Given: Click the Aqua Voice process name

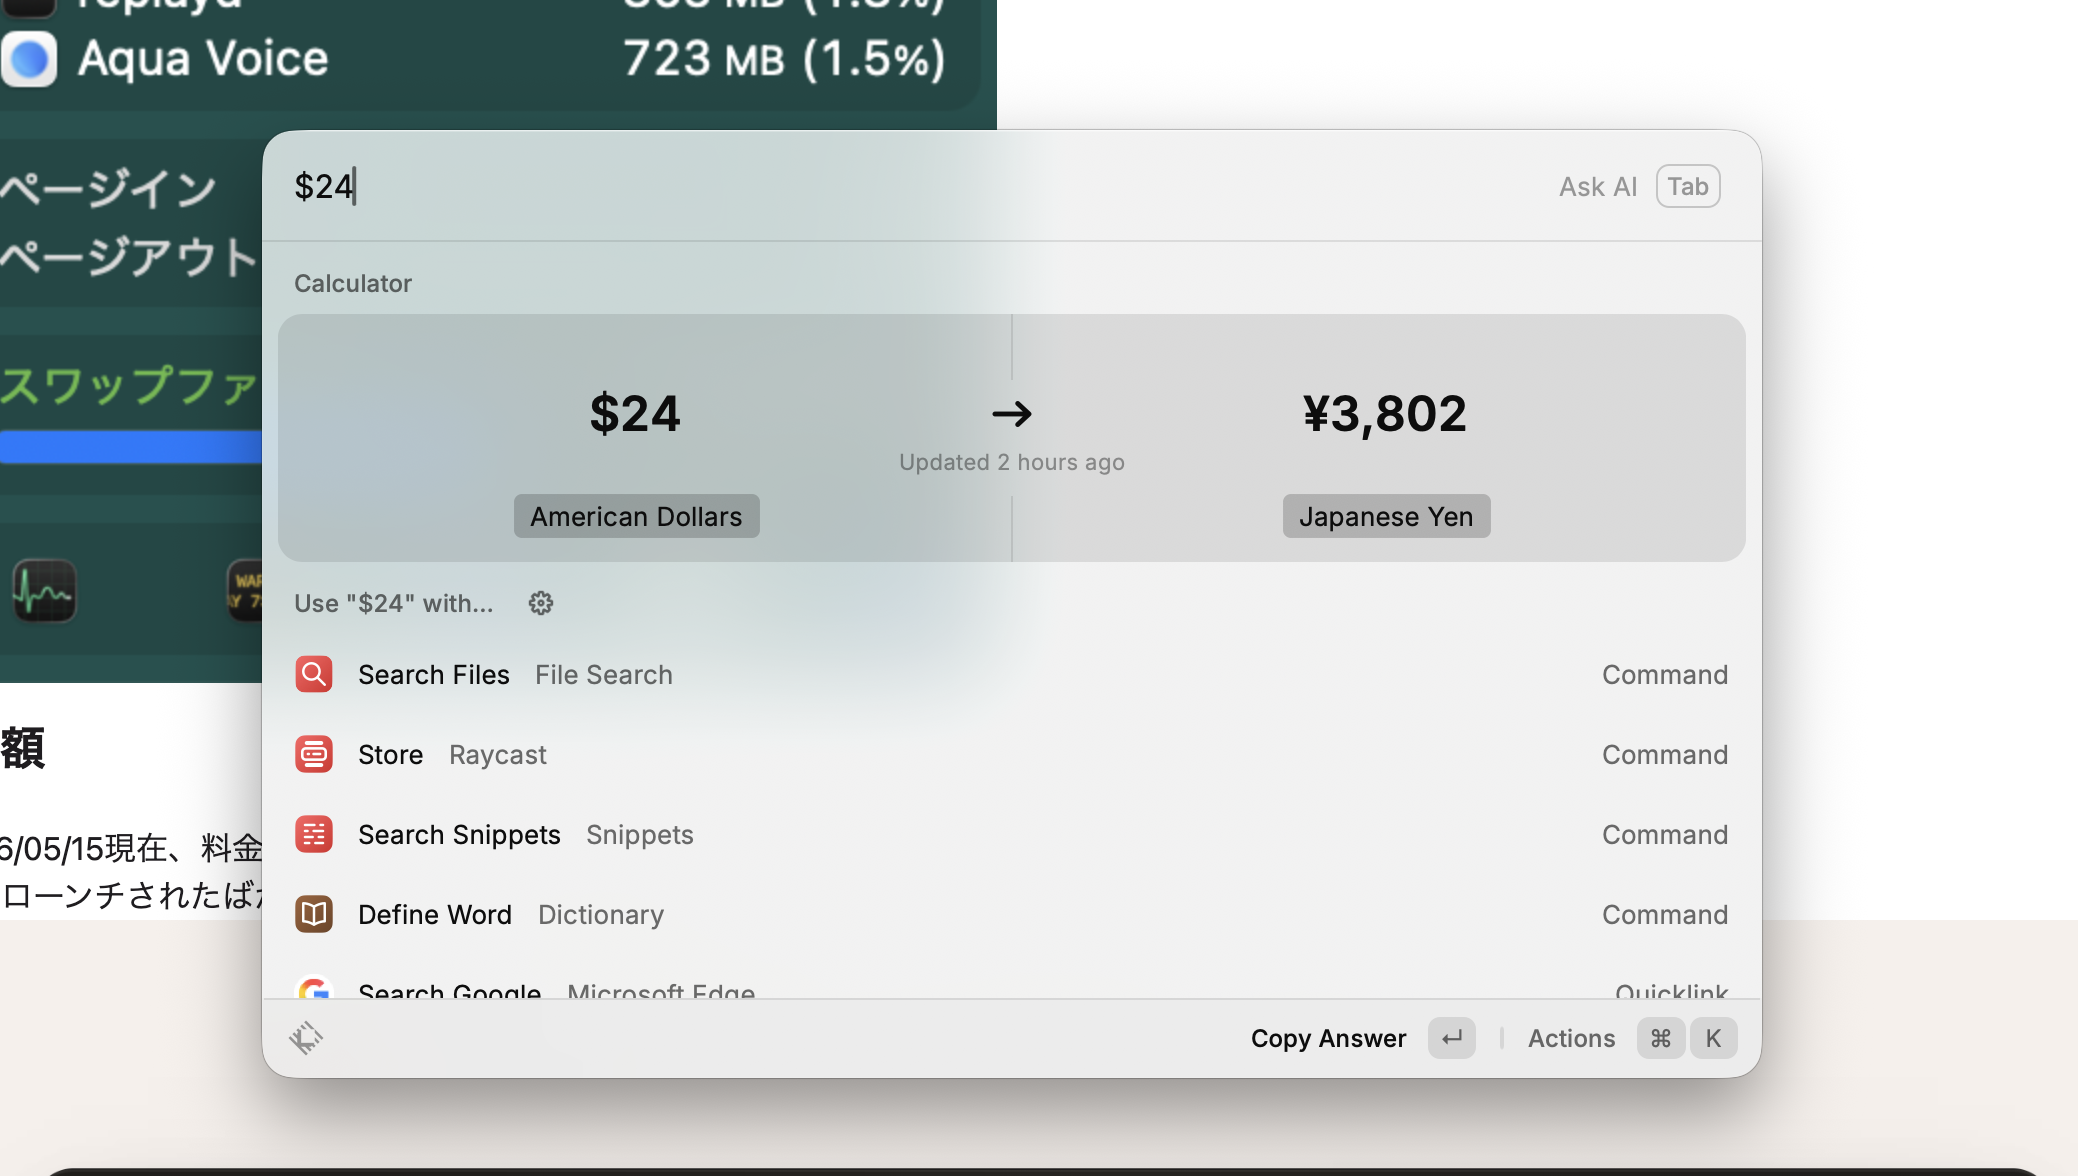Looking at the screenshot, I should [203, 59].
